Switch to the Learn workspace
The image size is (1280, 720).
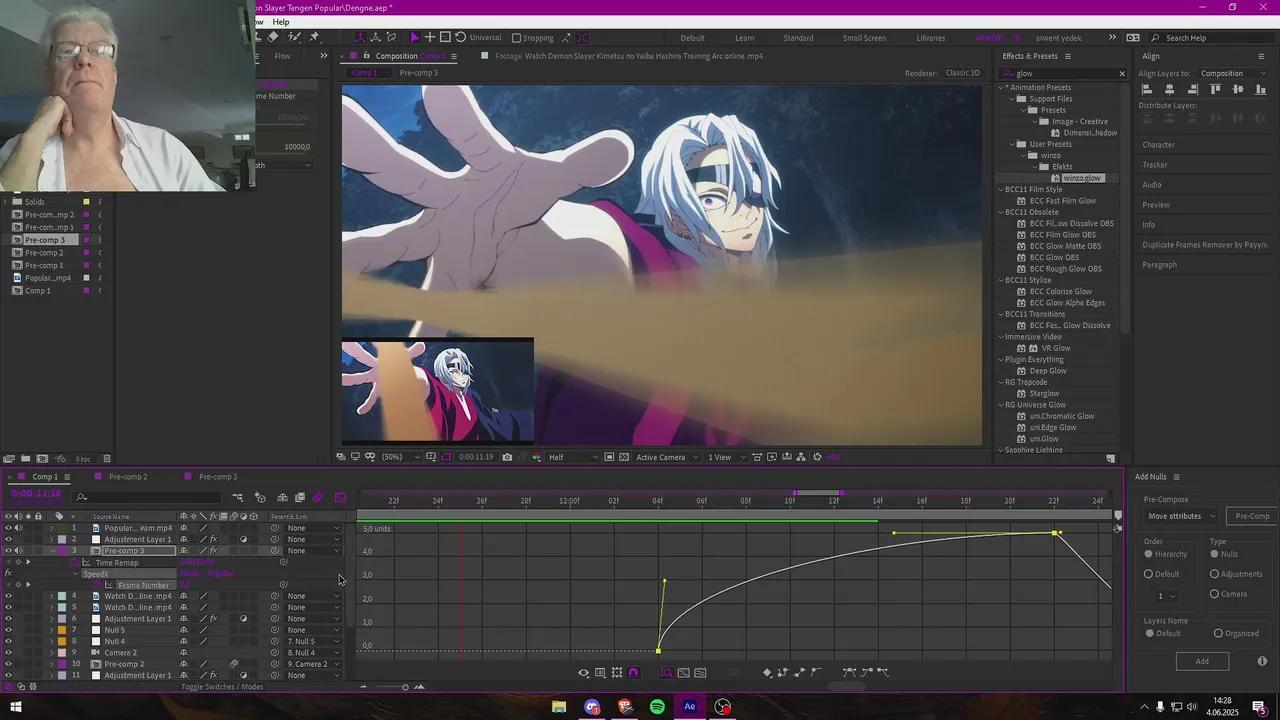(745, 38)
